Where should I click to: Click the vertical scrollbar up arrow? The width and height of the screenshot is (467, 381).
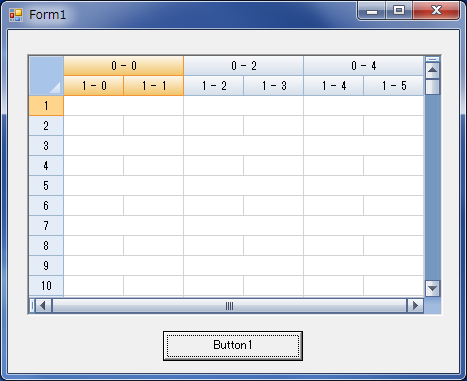point(432,70)
